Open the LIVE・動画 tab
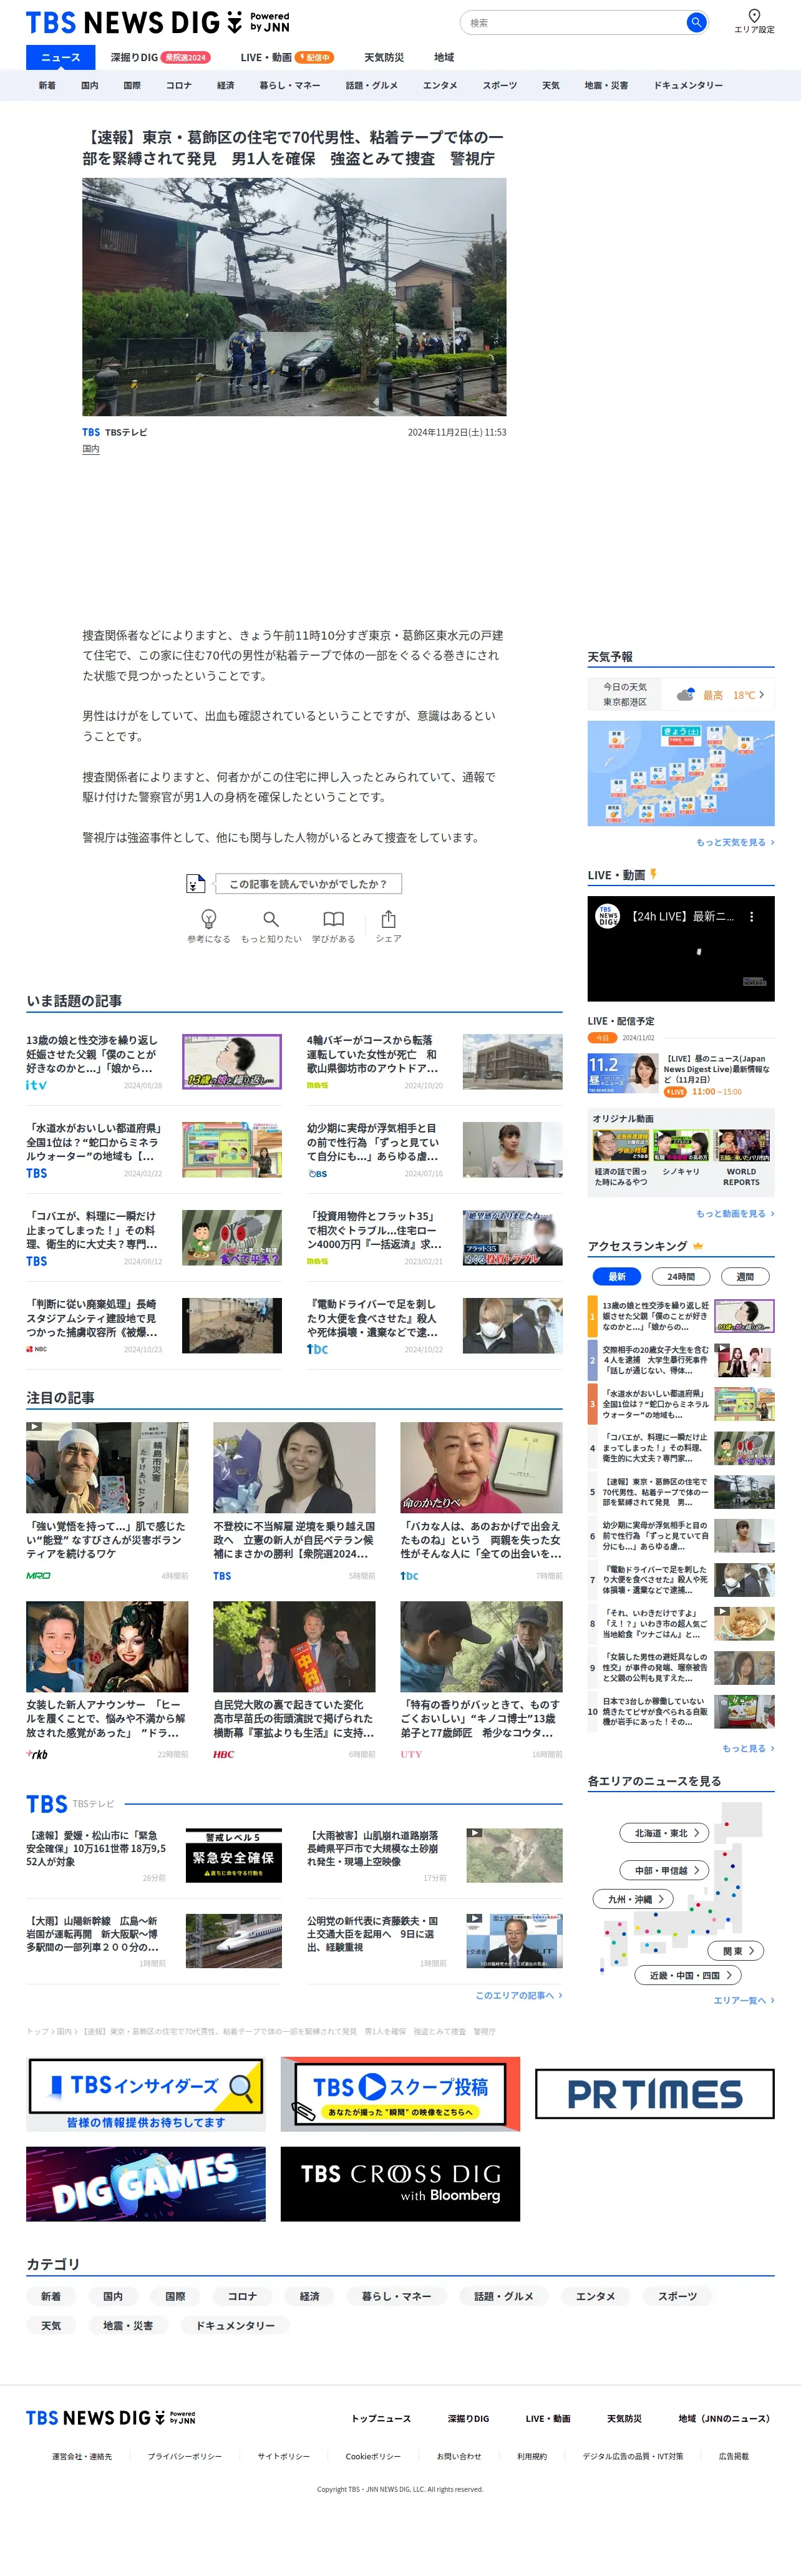The image size is (801, 2576). (287, 58)
